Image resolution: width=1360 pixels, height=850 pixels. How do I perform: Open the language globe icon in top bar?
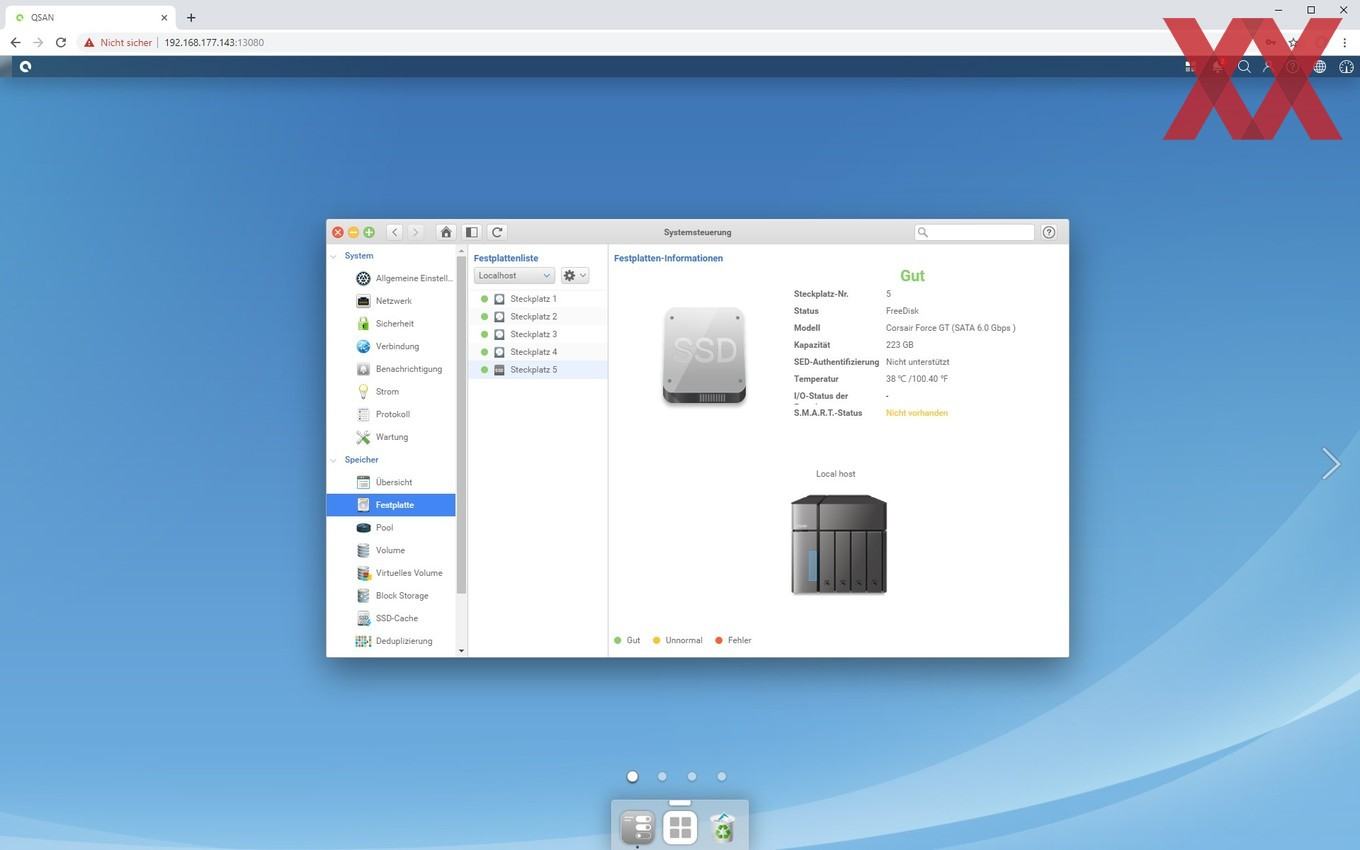point(1320,67)
